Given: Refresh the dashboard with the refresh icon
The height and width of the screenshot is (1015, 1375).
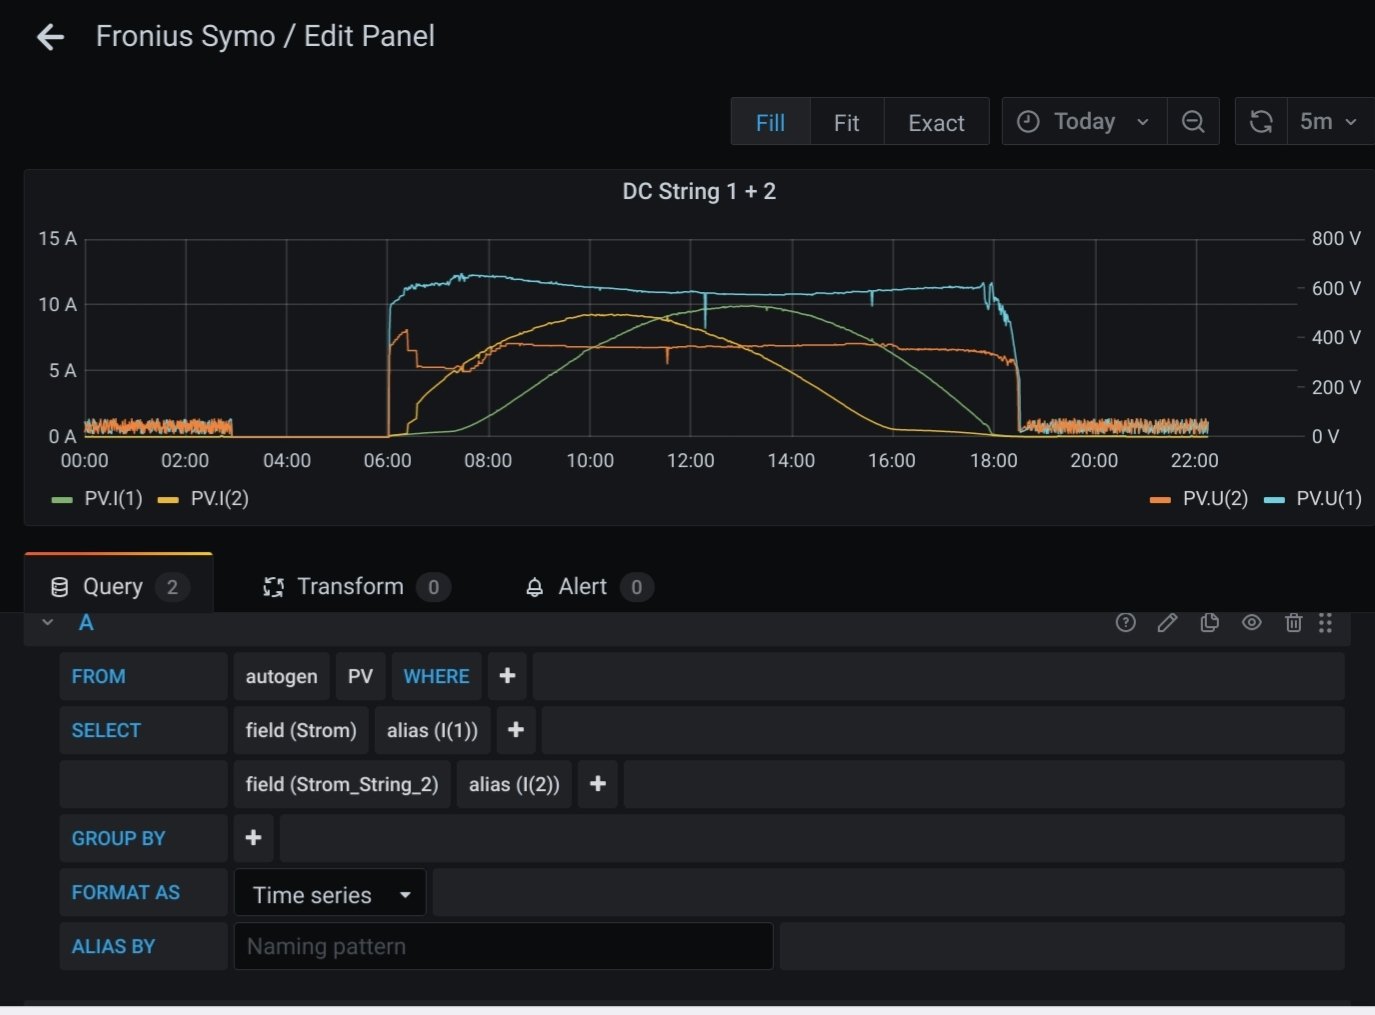Looking at the screenshot, I should click(x=1261, y=122).
